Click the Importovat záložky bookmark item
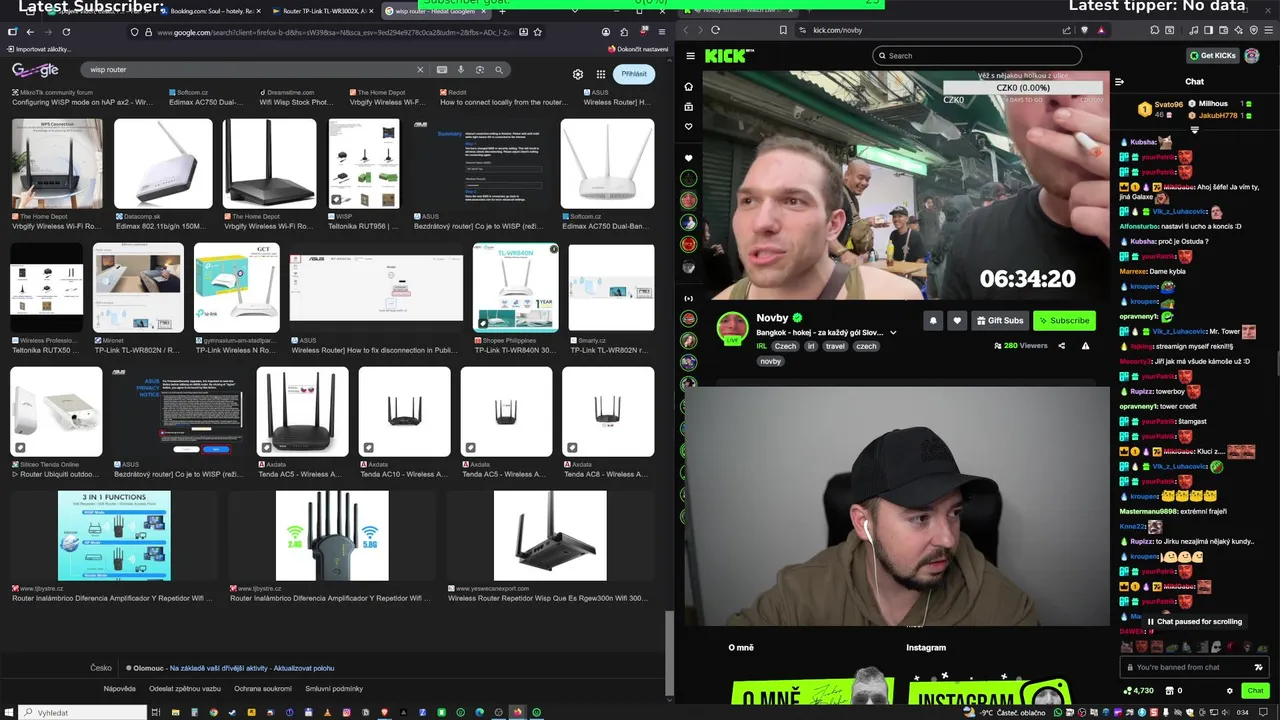The width and height of the screenshot is (1280, 720). pyautogui.click(x=37, y=49)
